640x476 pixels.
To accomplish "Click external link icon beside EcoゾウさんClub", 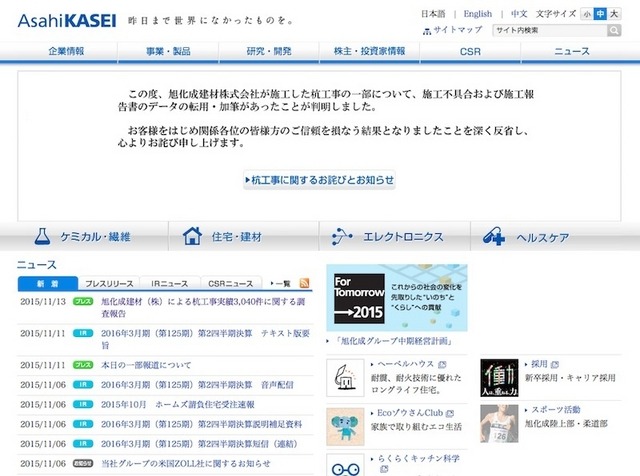I will coord(450,414).
